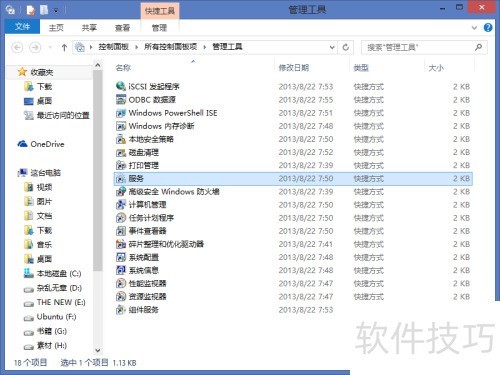Expand the breadcrumb arrow after 控制面板
This screenshot has width=500, height=375.
pyautogui.click(x=137, y=47)
